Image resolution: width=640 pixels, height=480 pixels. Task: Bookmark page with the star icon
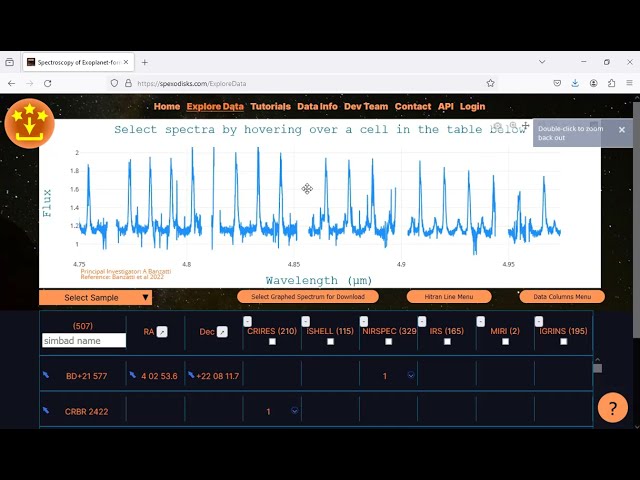coord(490,83)
